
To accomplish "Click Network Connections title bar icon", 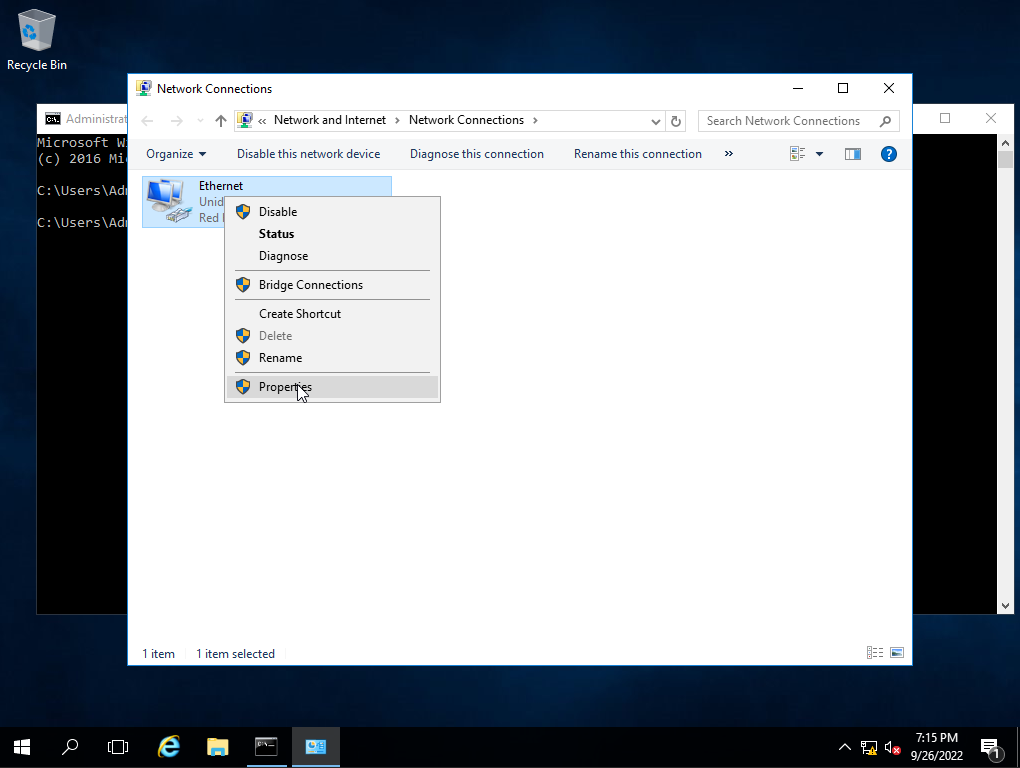I will tap(144, 88).
